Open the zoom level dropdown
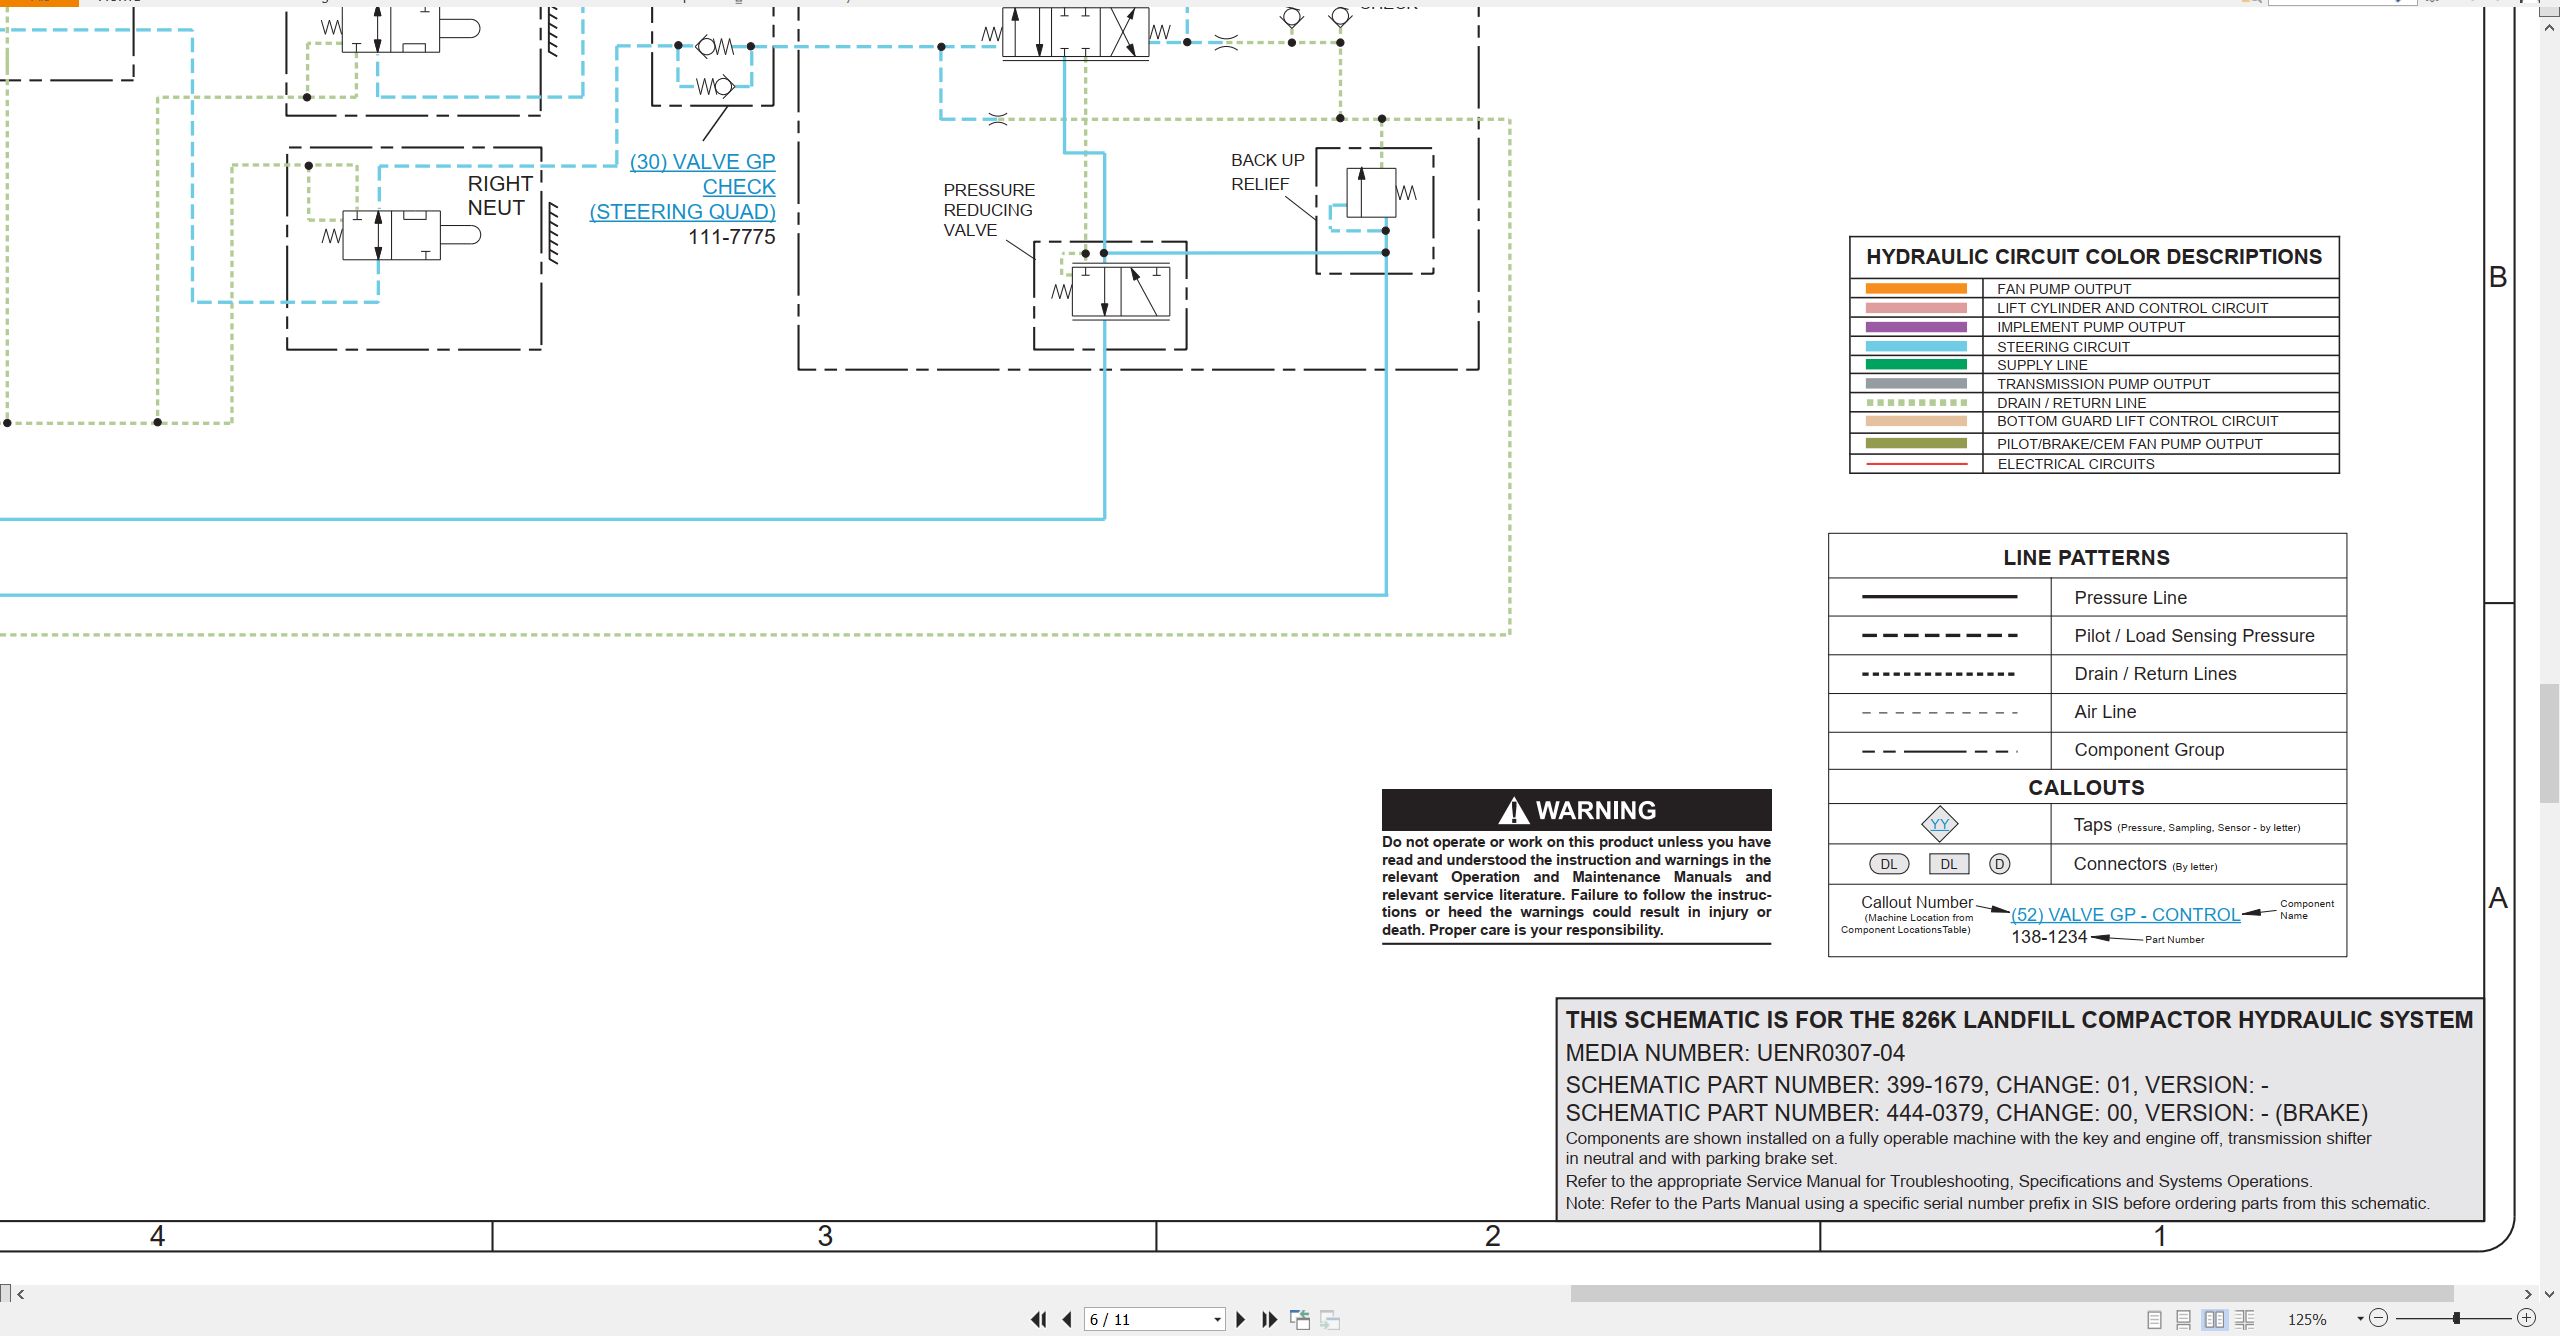Image resolution: width=2560 pixels, height=1336 pixels. point(2360,1319)
